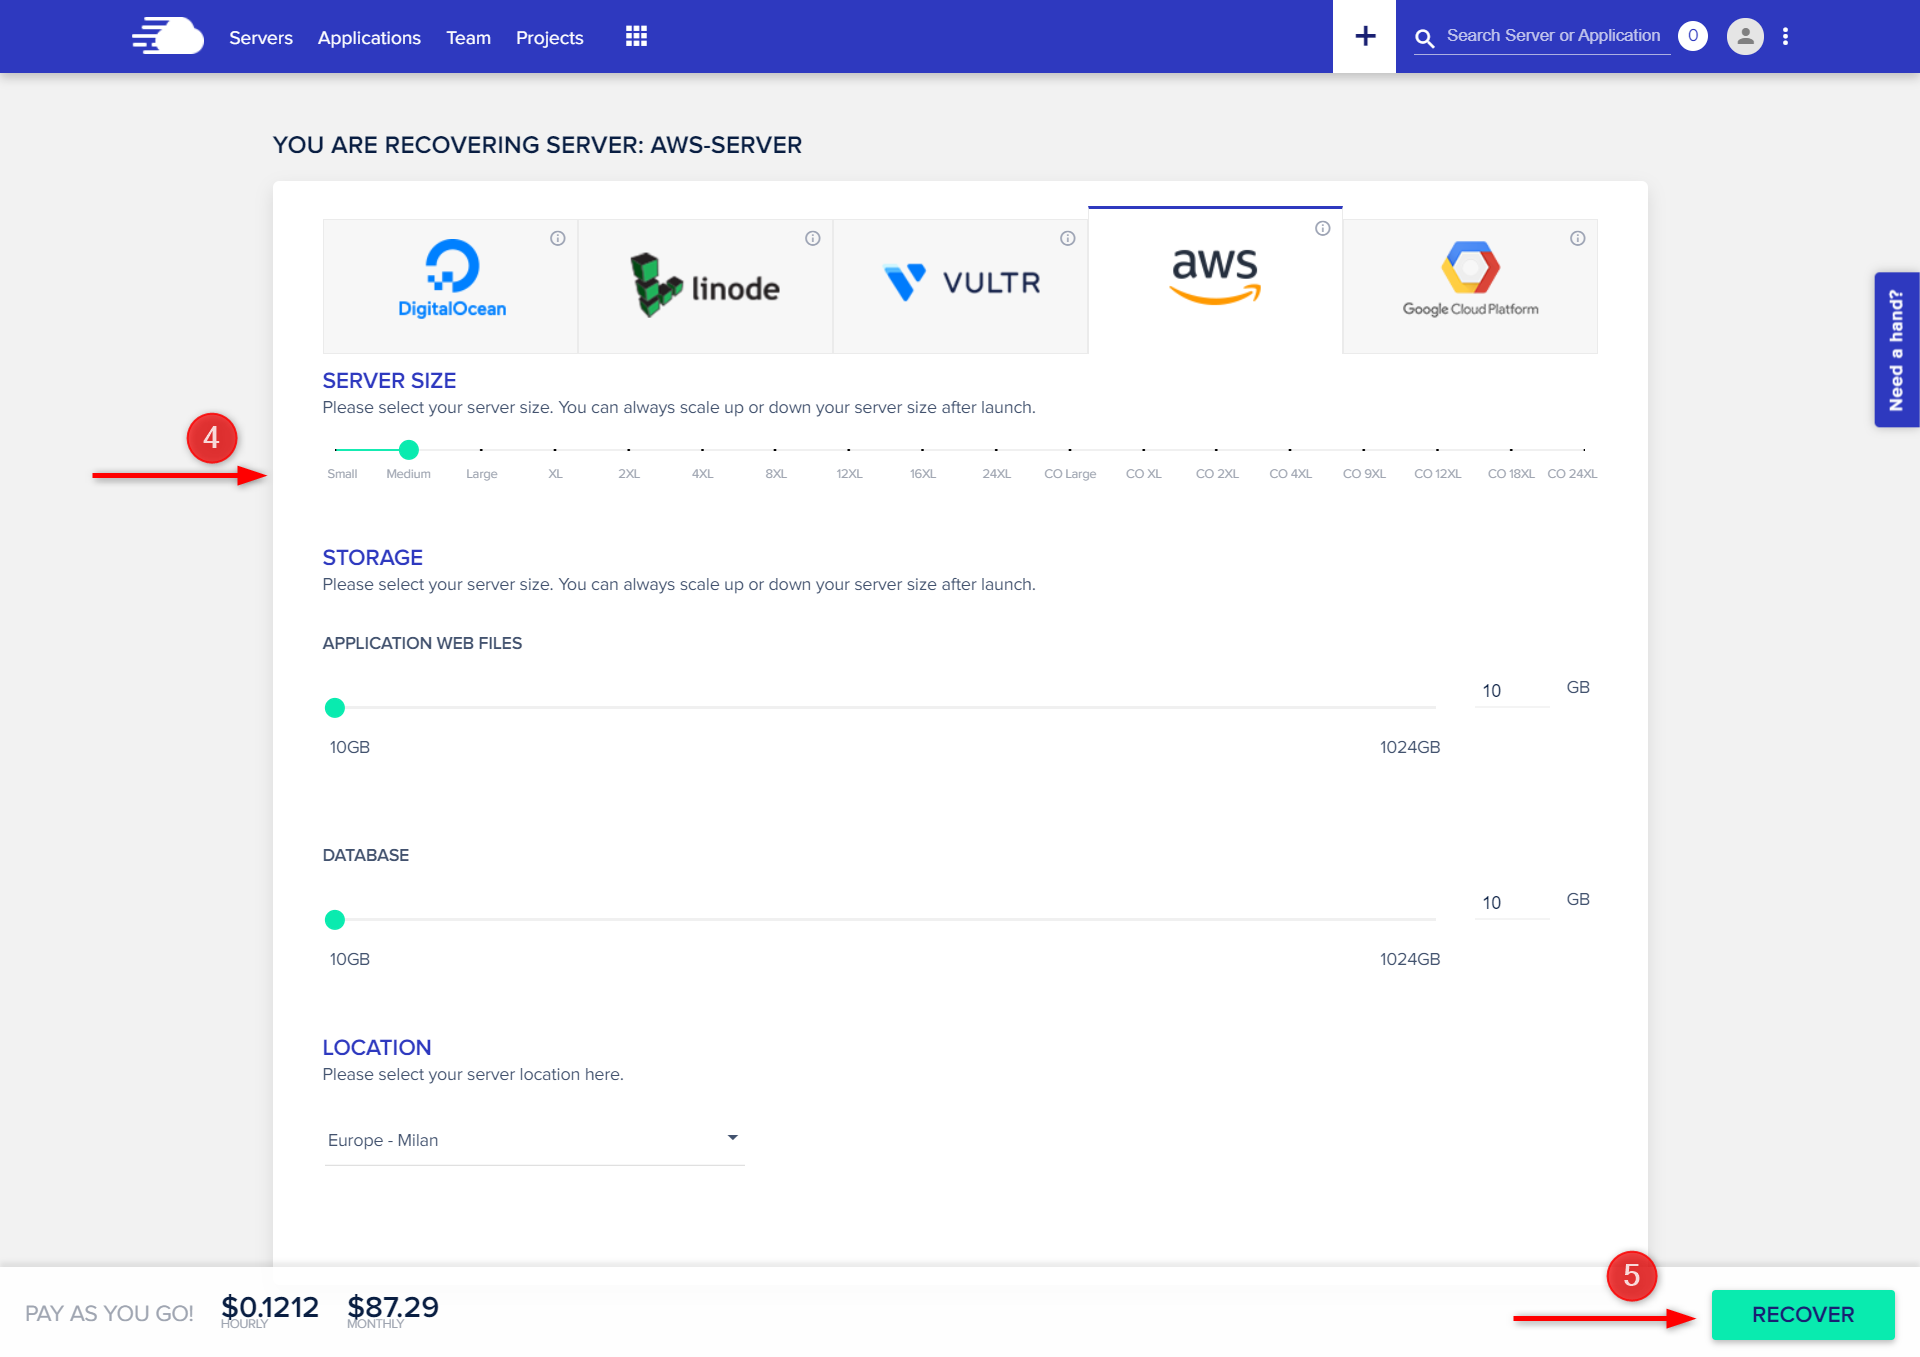
Task: Open the Need a hand? panel
Action: click(1896, 350)
